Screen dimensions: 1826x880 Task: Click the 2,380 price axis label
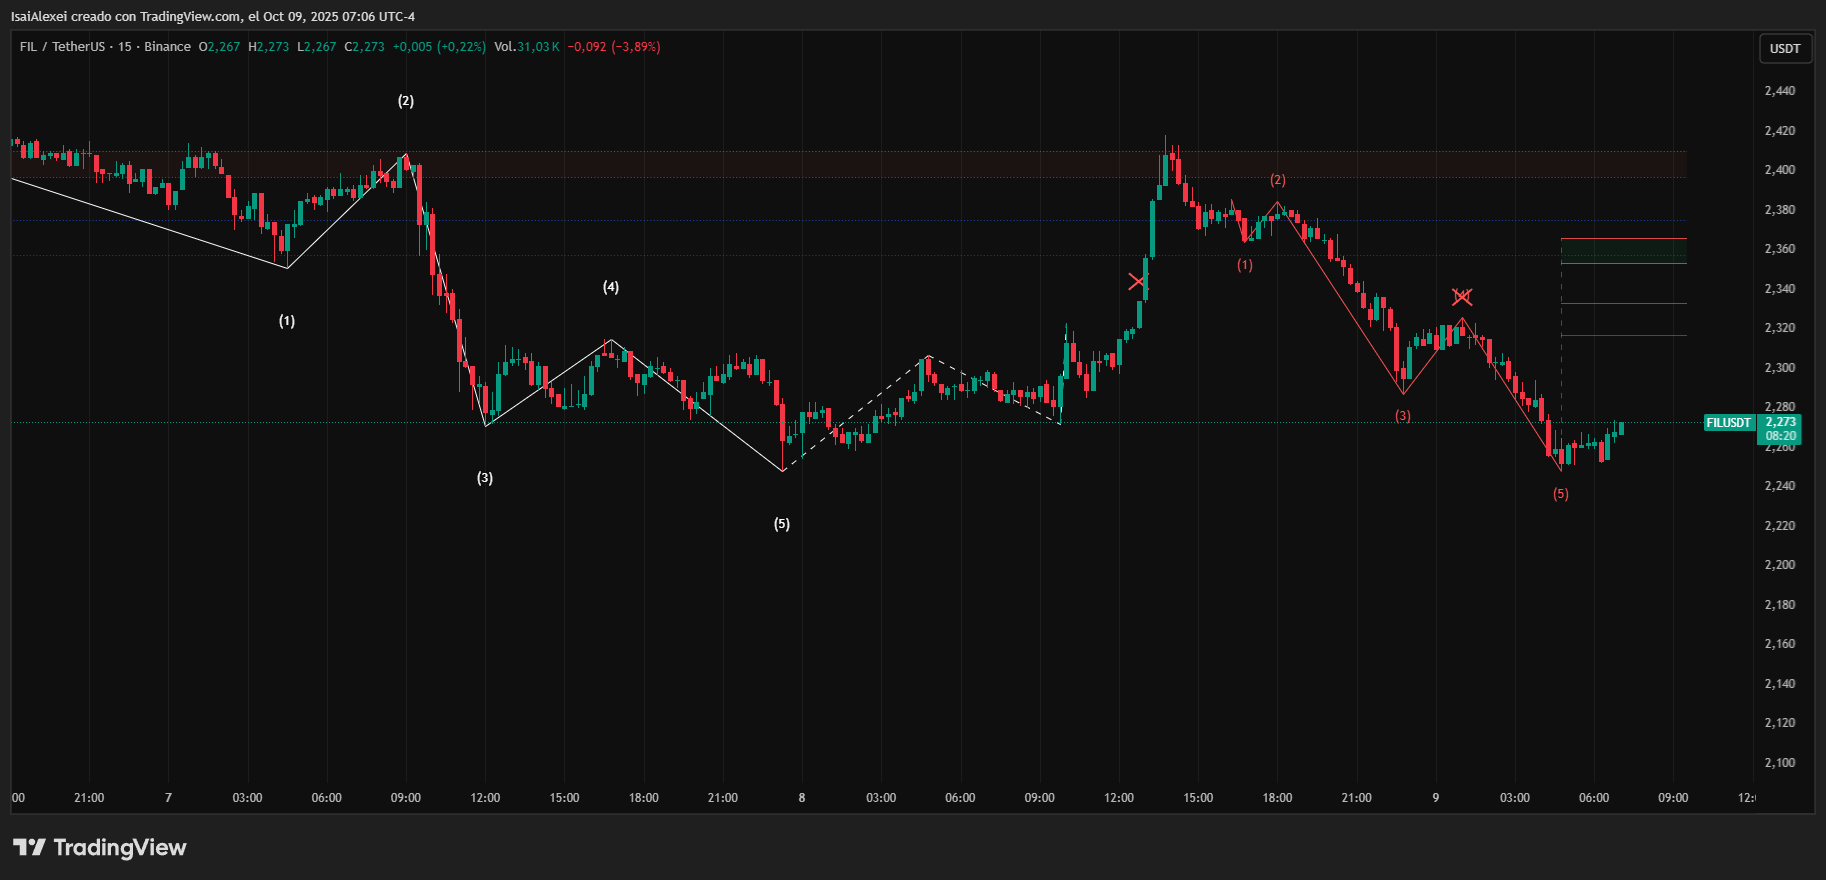click(x=1780, y=210)
